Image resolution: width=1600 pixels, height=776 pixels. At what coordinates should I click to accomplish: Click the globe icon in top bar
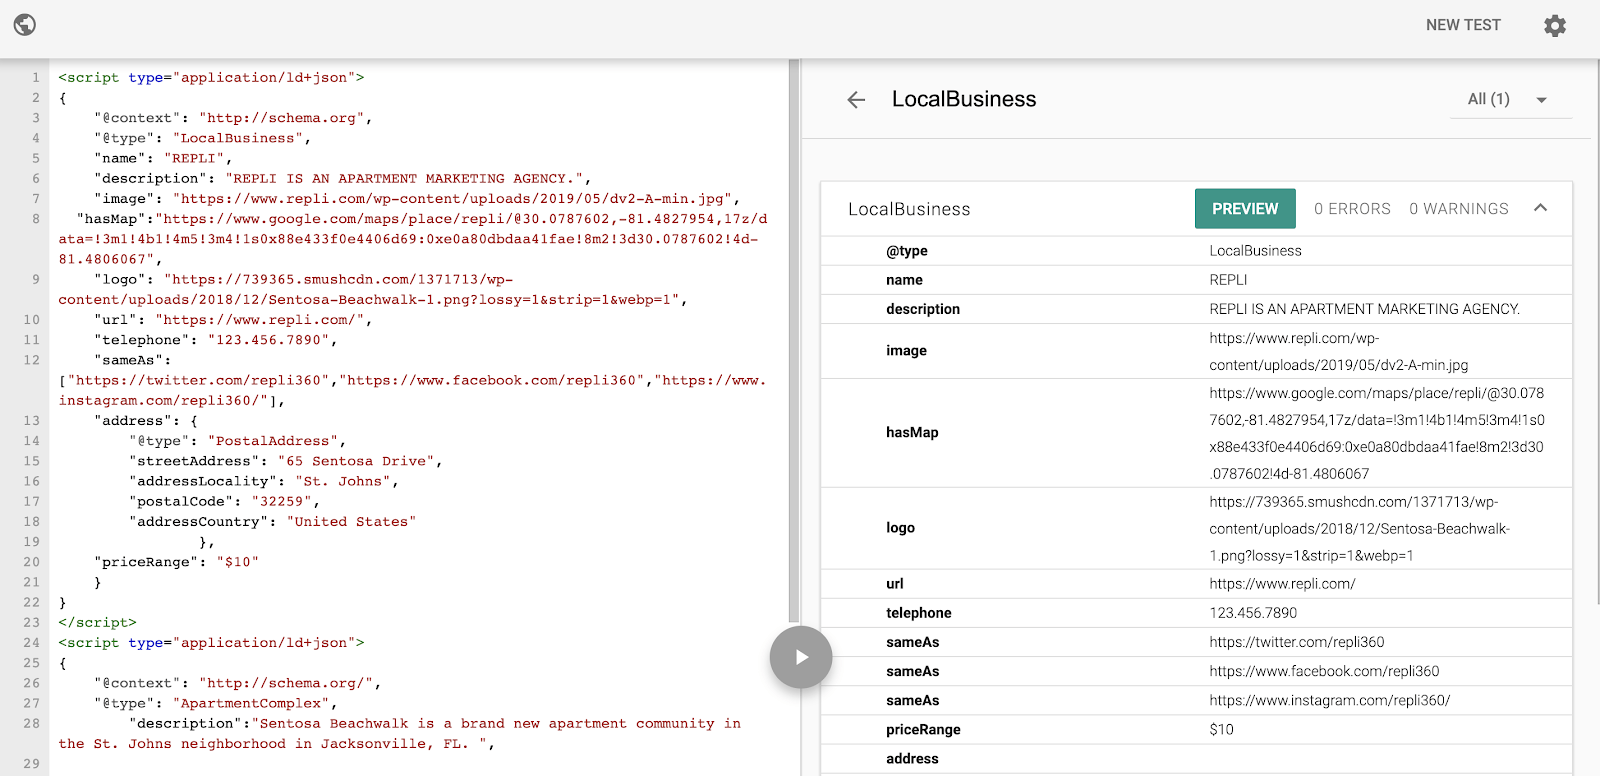25,25
